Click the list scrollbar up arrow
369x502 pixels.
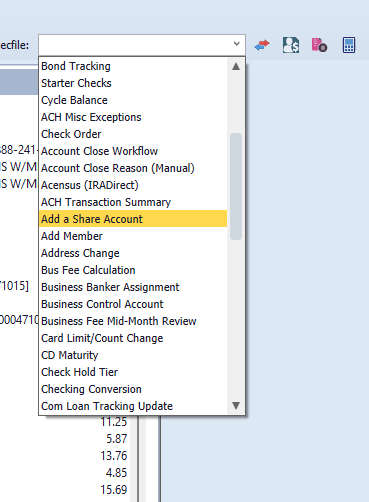(x=236, y=66)
